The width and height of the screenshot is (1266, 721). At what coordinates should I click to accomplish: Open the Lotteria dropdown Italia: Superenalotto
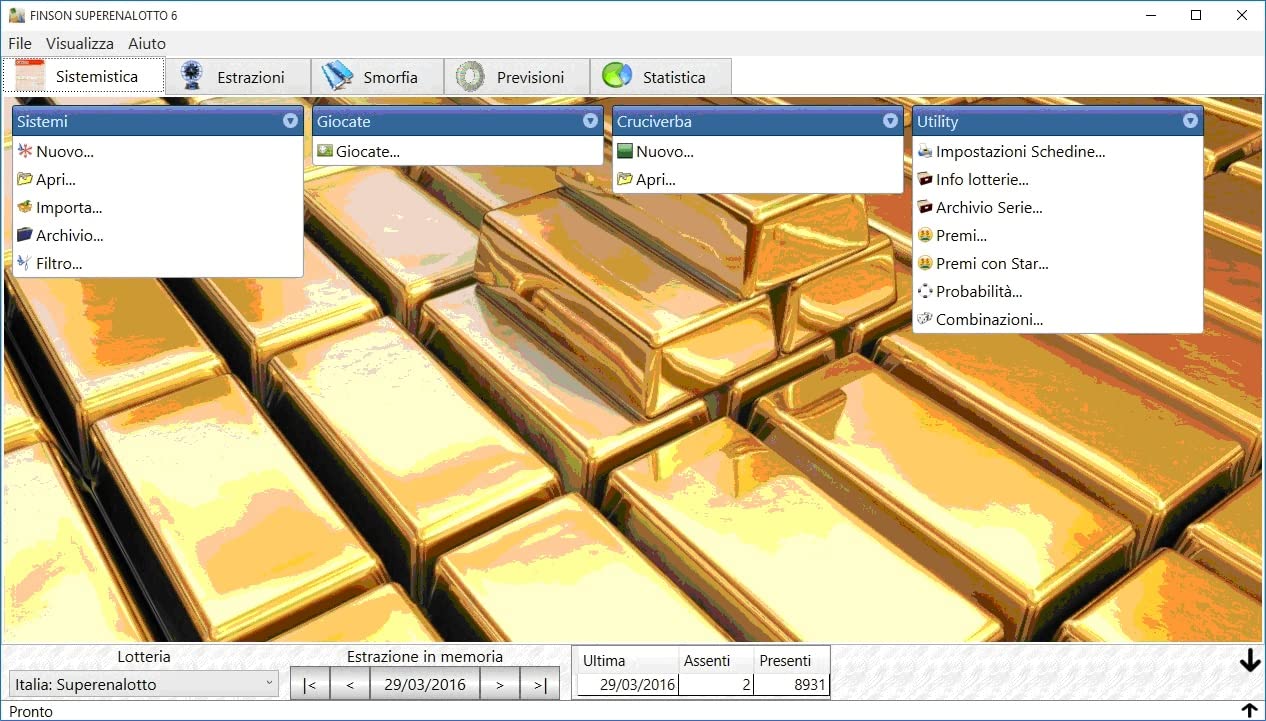coord(144,684)
